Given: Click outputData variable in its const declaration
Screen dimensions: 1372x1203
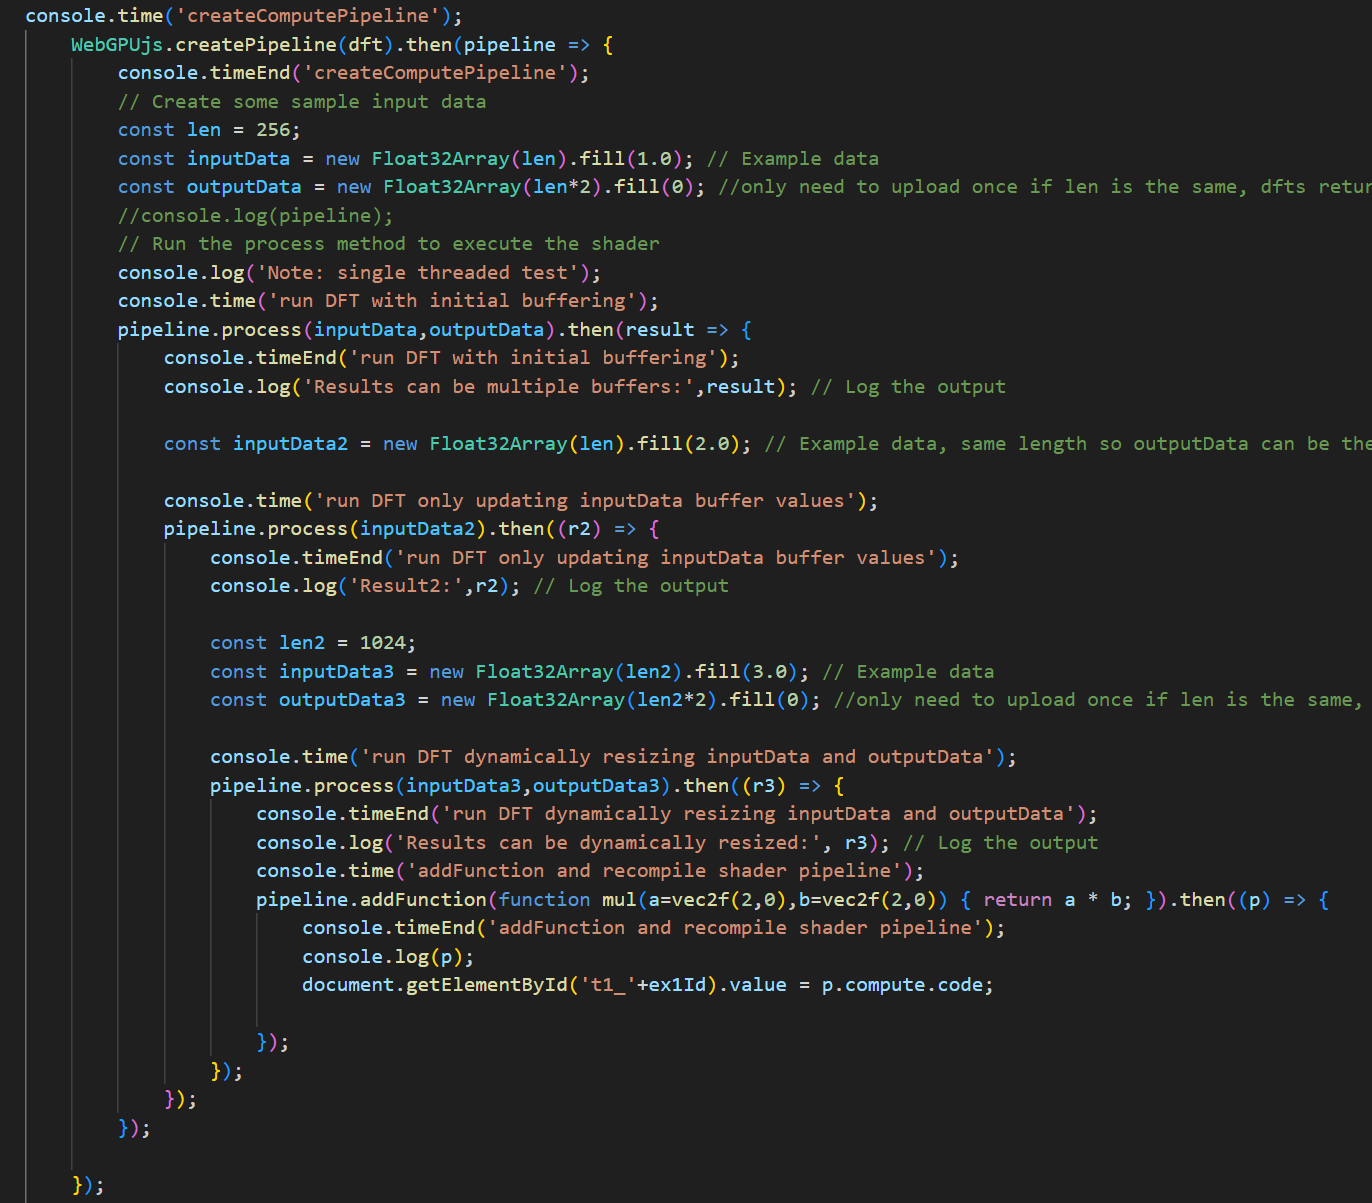Looking at the screenshot, I should coord(244,187).
